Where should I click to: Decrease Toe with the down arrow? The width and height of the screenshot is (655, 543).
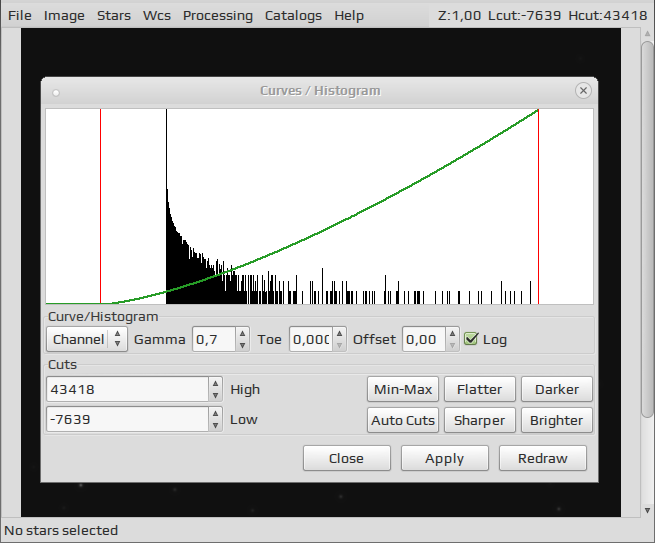tap(339, 345)
